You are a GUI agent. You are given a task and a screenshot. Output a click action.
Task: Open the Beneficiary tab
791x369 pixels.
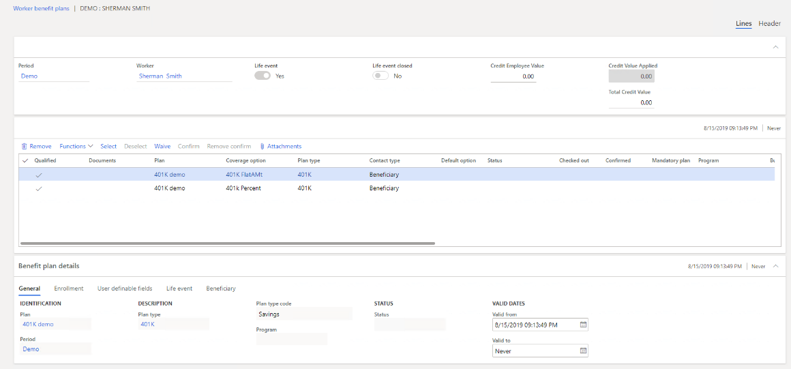[x=220, y=289]
